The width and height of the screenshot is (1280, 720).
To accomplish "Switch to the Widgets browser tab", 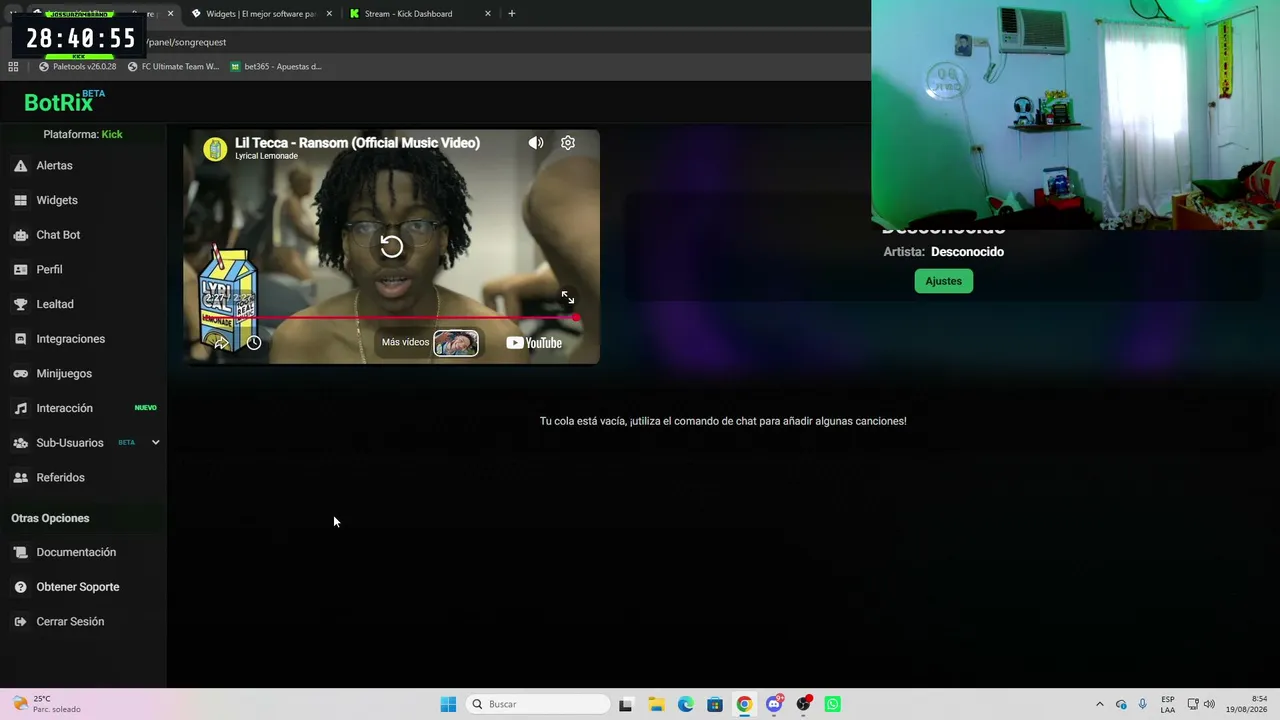I will pos(258,14).
